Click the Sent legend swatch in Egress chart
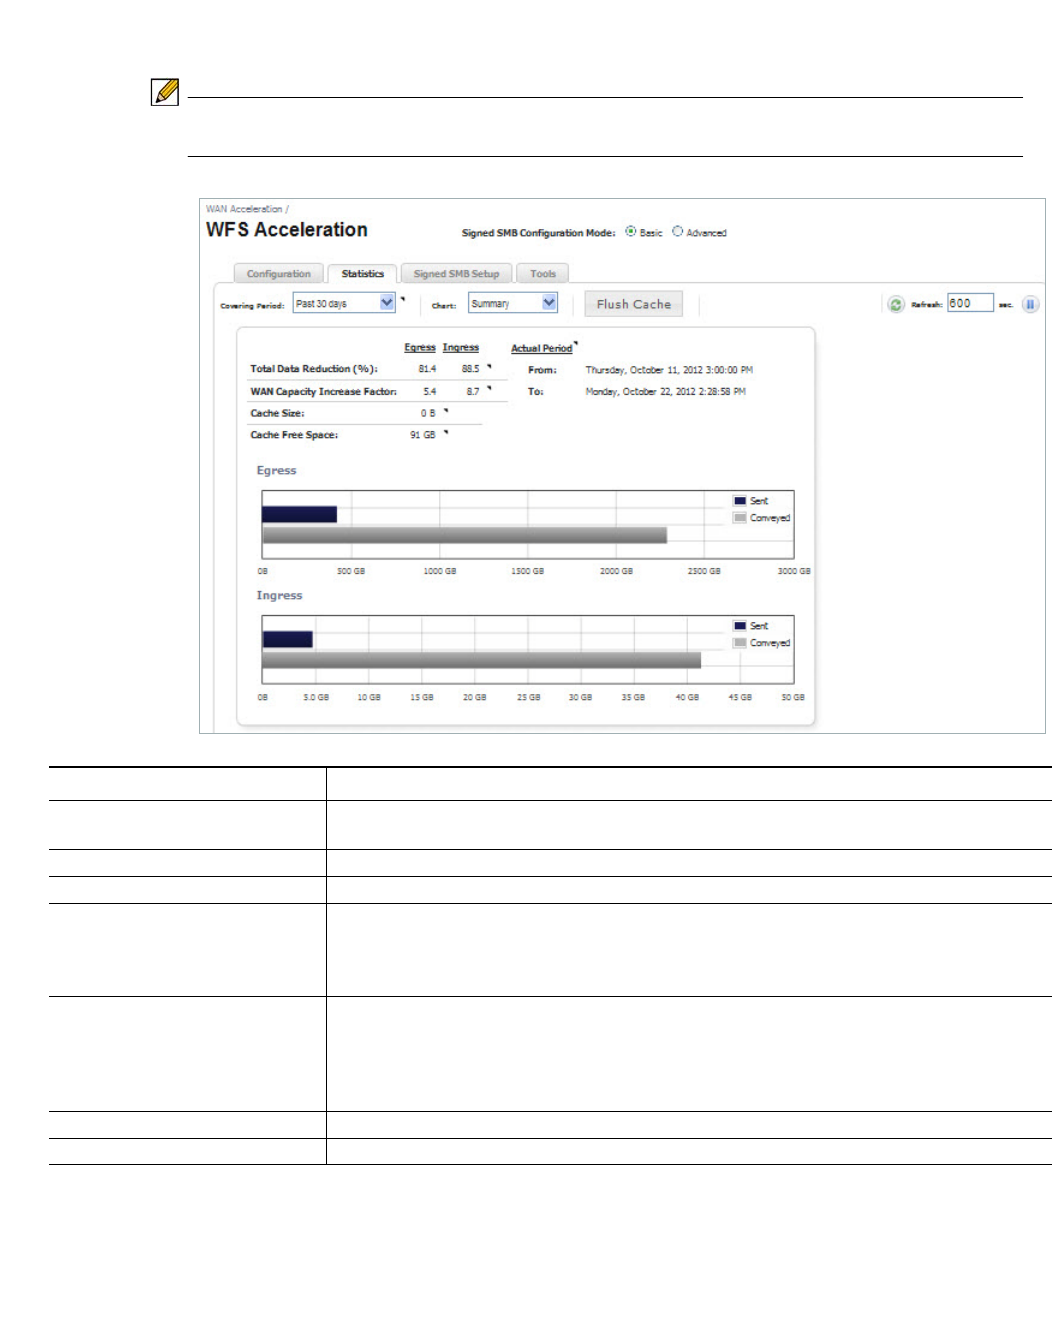 pyautogui.click(x=740, y=500)
